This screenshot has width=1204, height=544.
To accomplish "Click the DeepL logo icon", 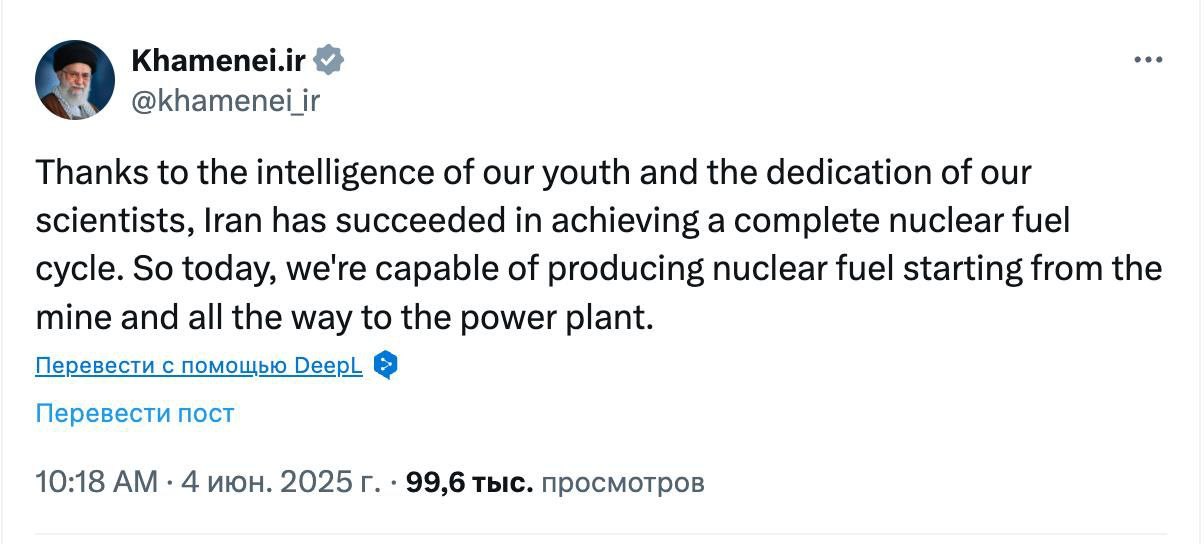I will (x=386, y=366).
